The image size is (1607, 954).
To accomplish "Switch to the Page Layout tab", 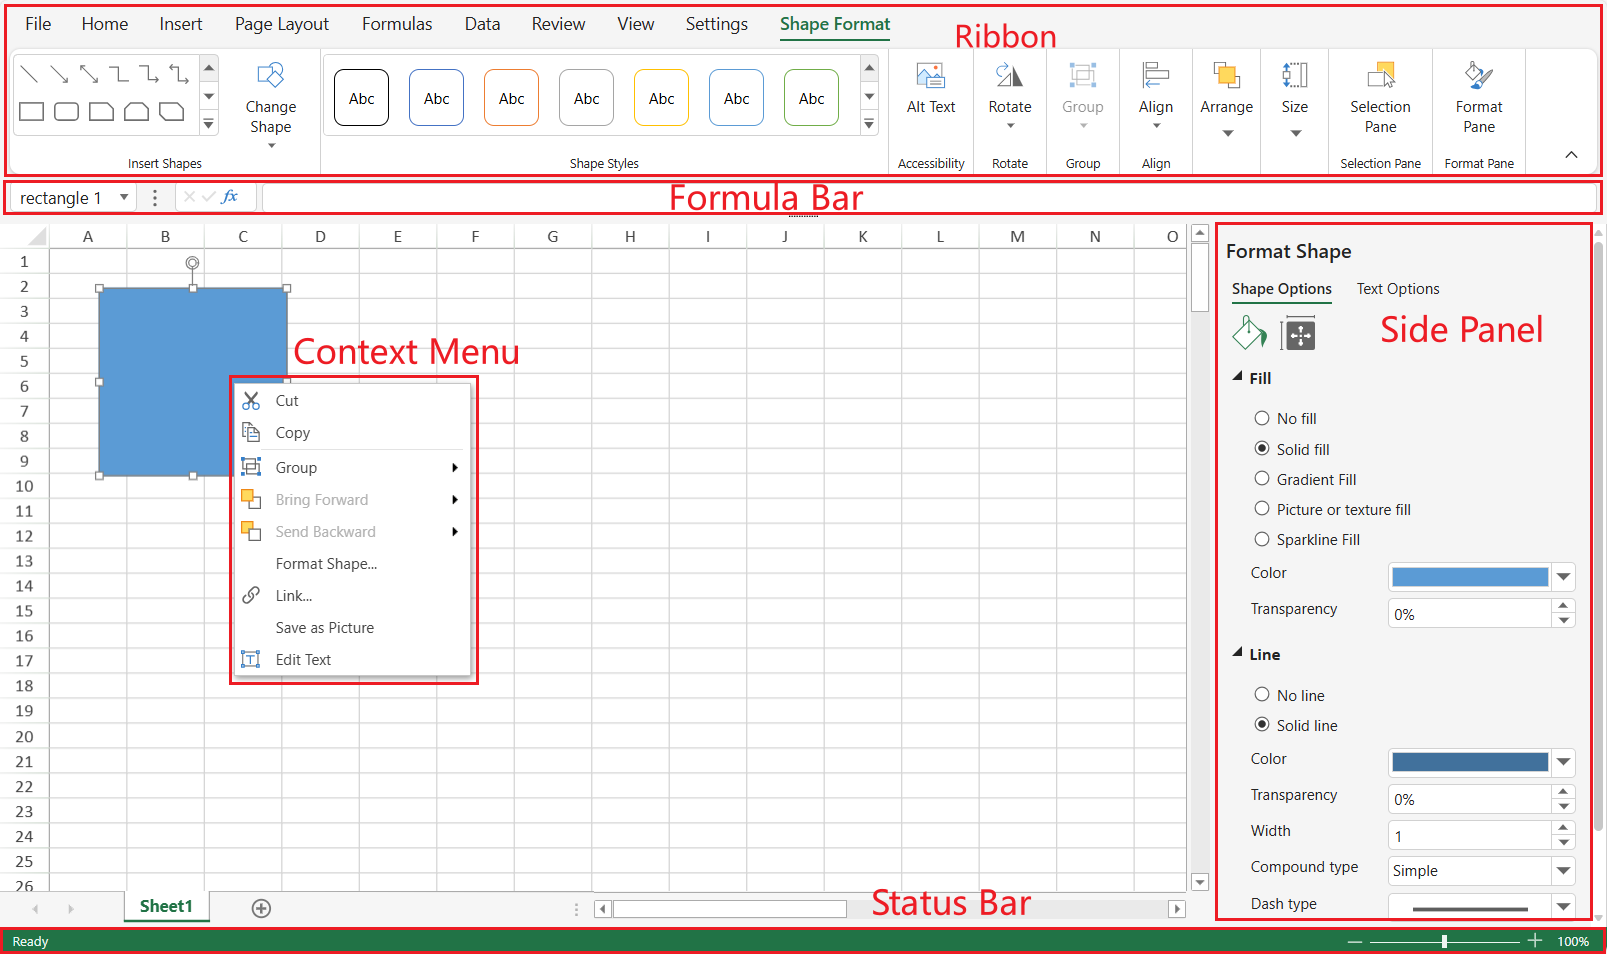I will click(281, 24).
